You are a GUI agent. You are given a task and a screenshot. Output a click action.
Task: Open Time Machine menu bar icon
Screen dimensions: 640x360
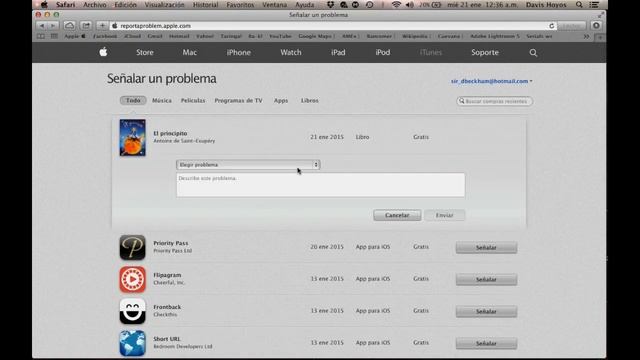coord(369,5)
